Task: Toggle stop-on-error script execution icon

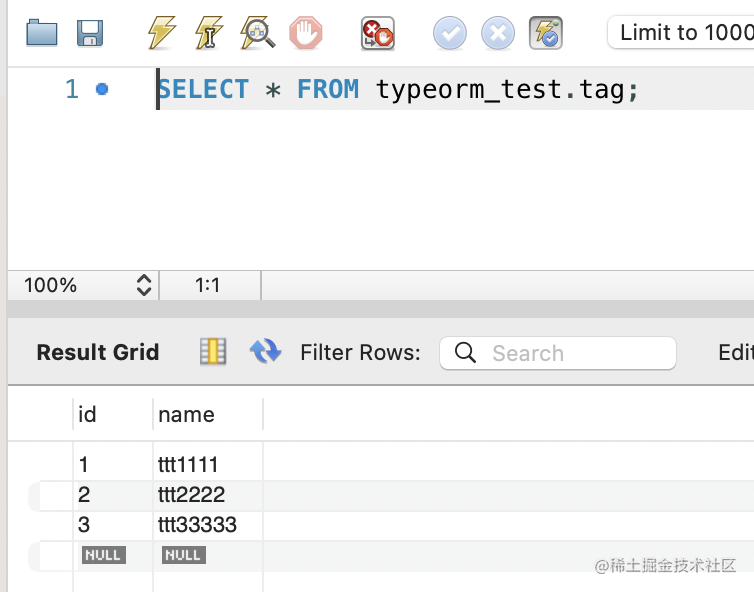Action: (x=377, y=34)
